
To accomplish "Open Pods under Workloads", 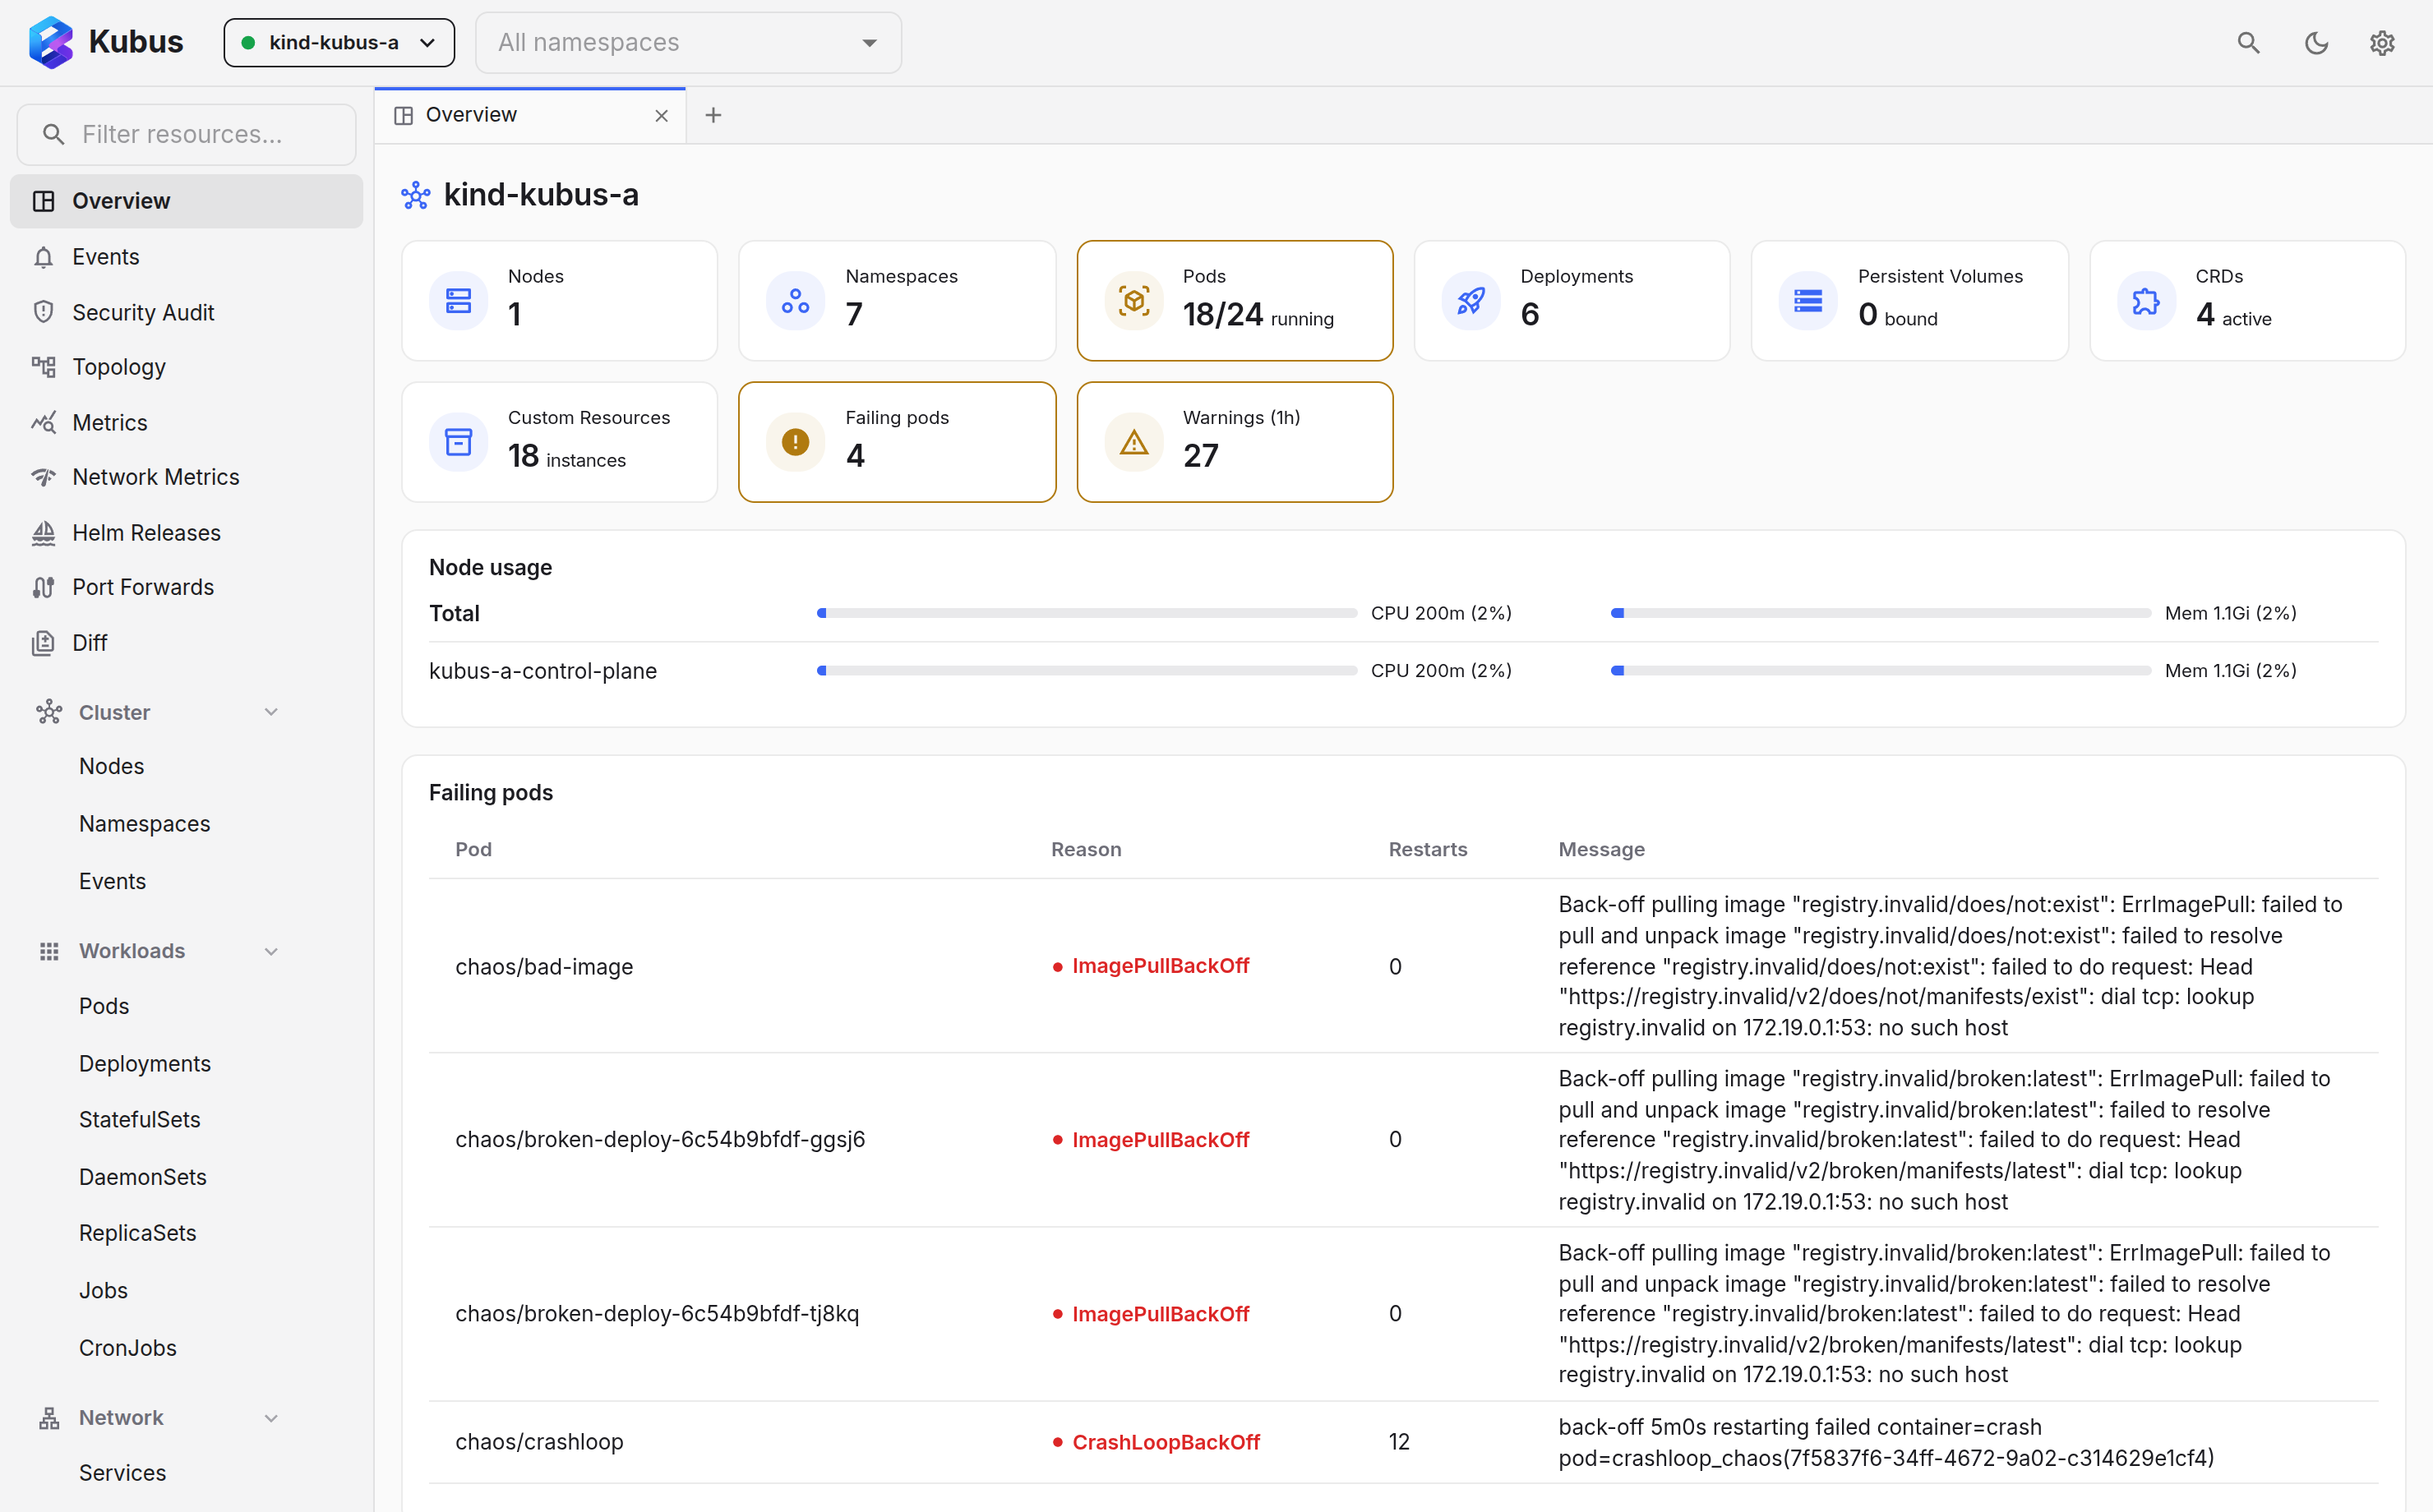I will pyautogui.click(x=104, y=1006).
